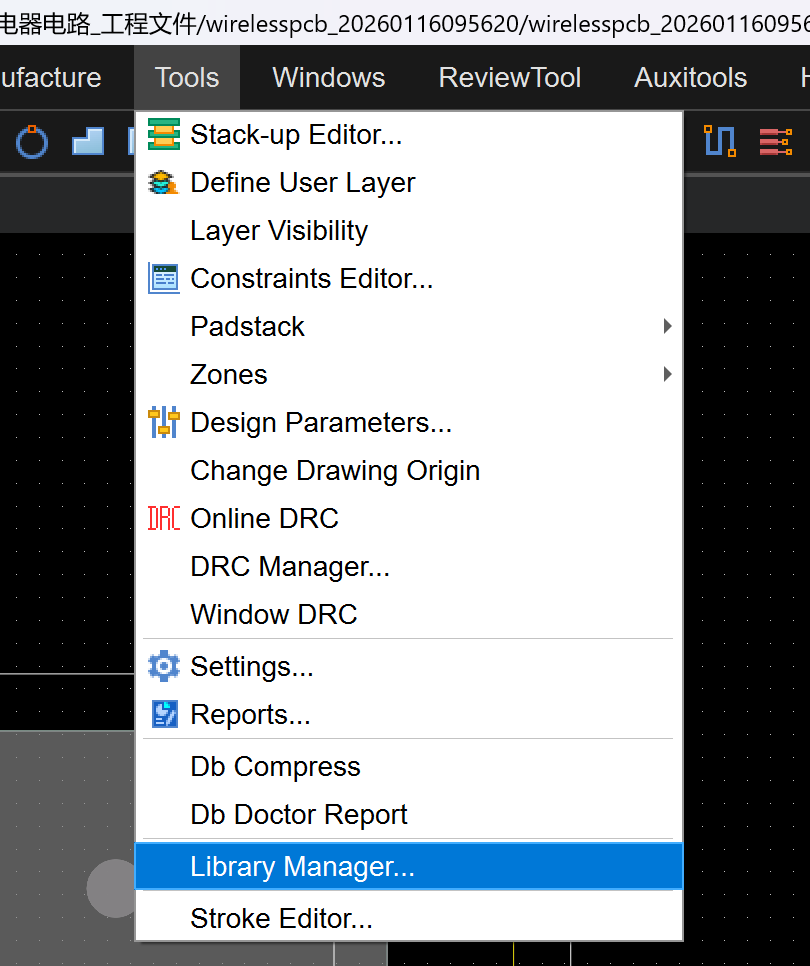
Task: Click the circle drawing tool icon
Action: pos(32,142)
